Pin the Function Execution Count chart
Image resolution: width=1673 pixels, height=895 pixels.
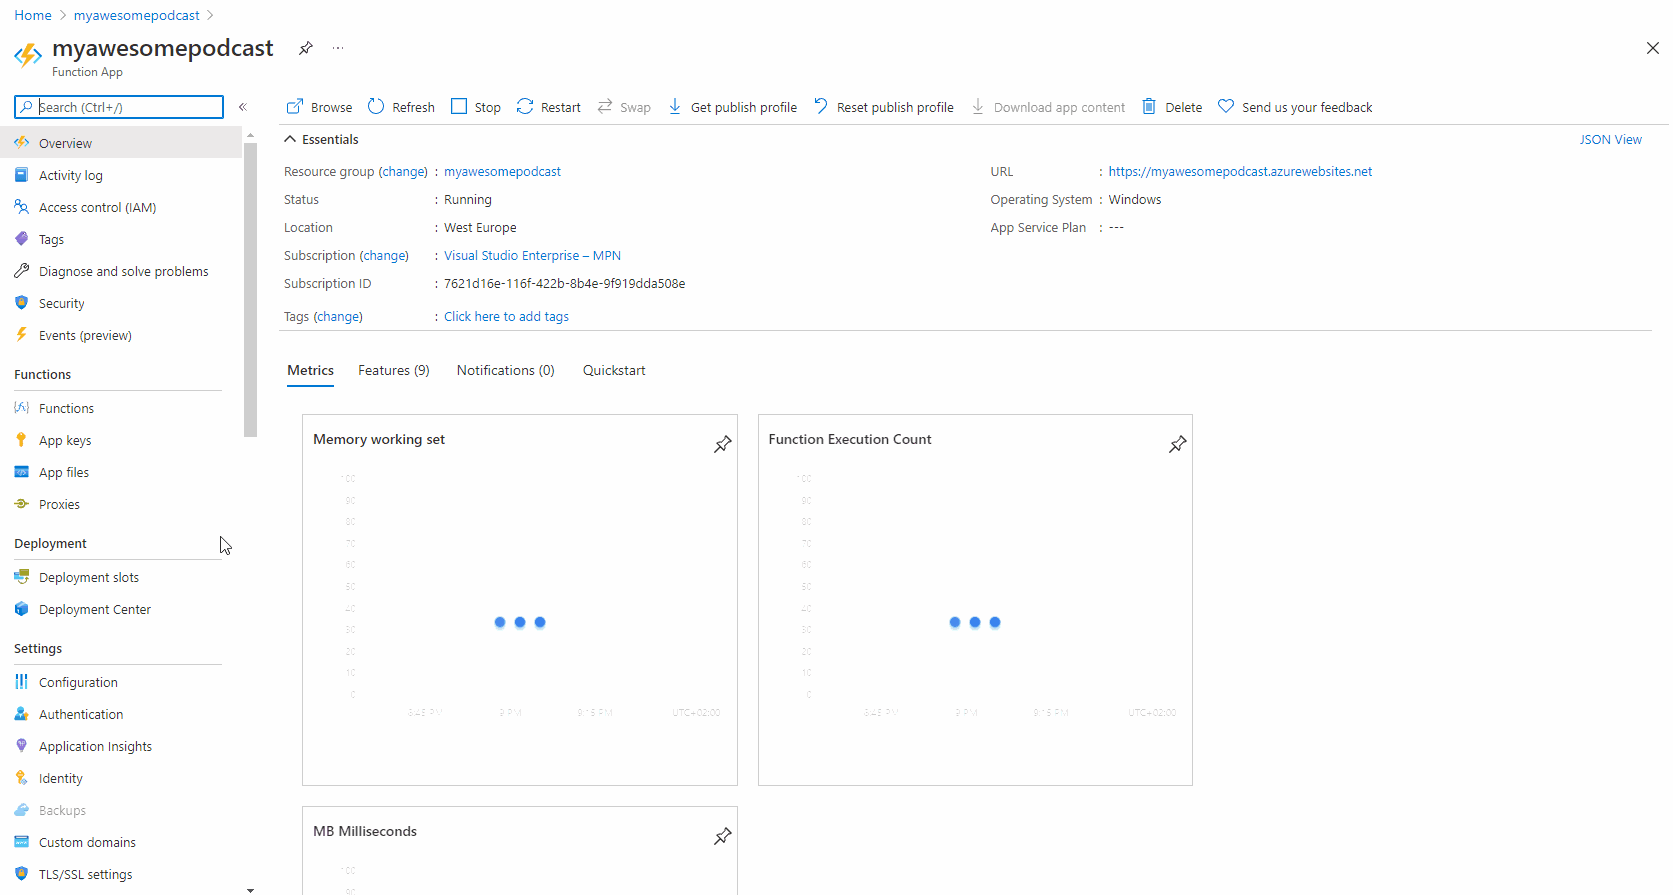[x=1177, y=444]
